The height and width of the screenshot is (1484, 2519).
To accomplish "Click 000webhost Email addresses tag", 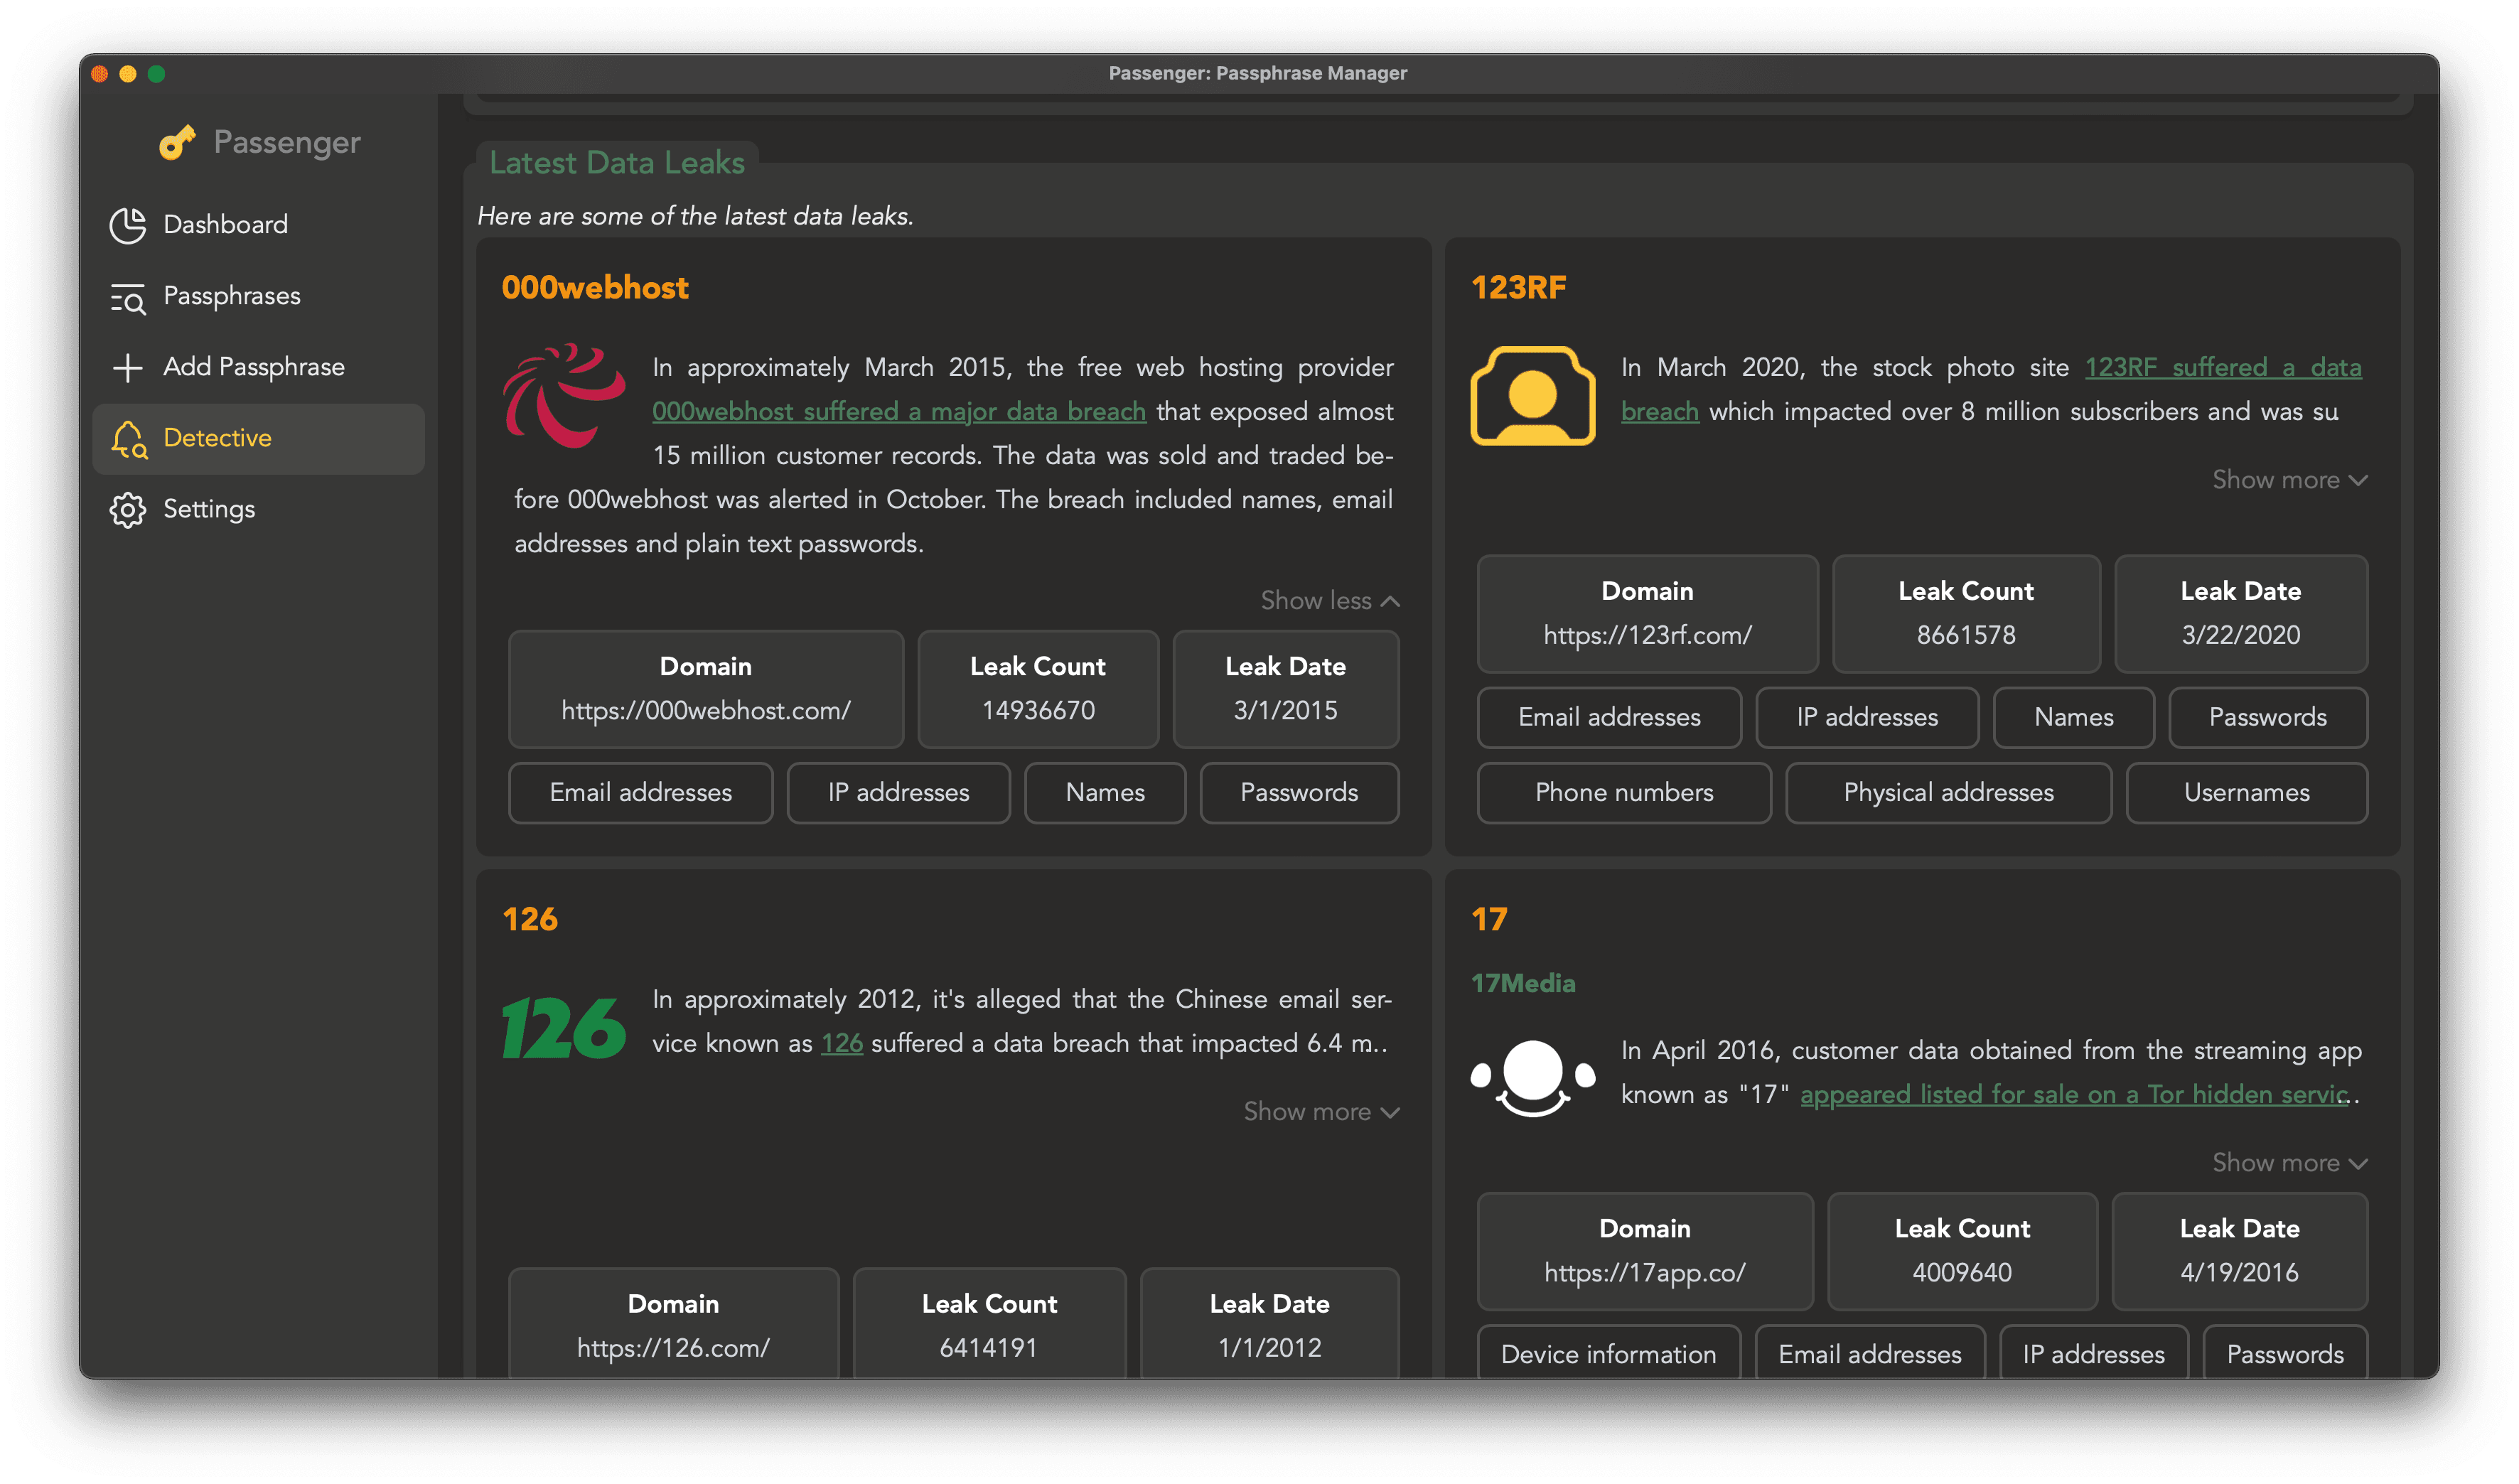I will point(641,793).
